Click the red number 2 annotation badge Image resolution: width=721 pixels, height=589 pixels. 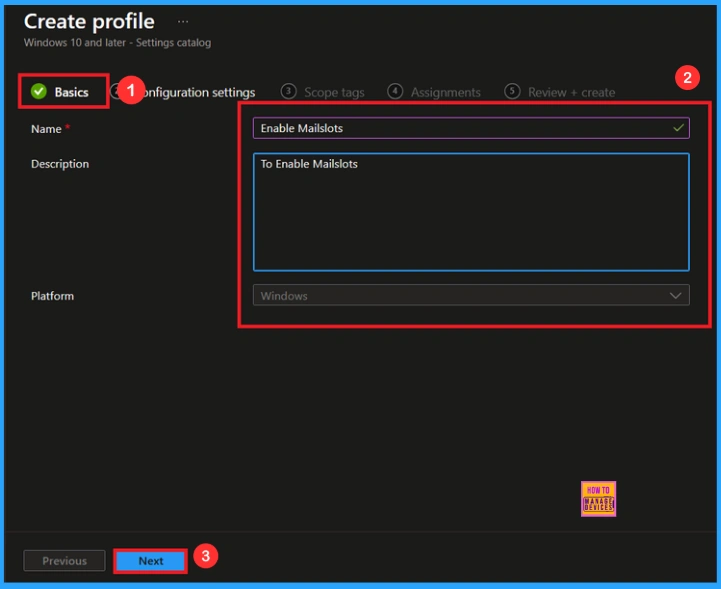pyautogui.click(x=687, y=78)
